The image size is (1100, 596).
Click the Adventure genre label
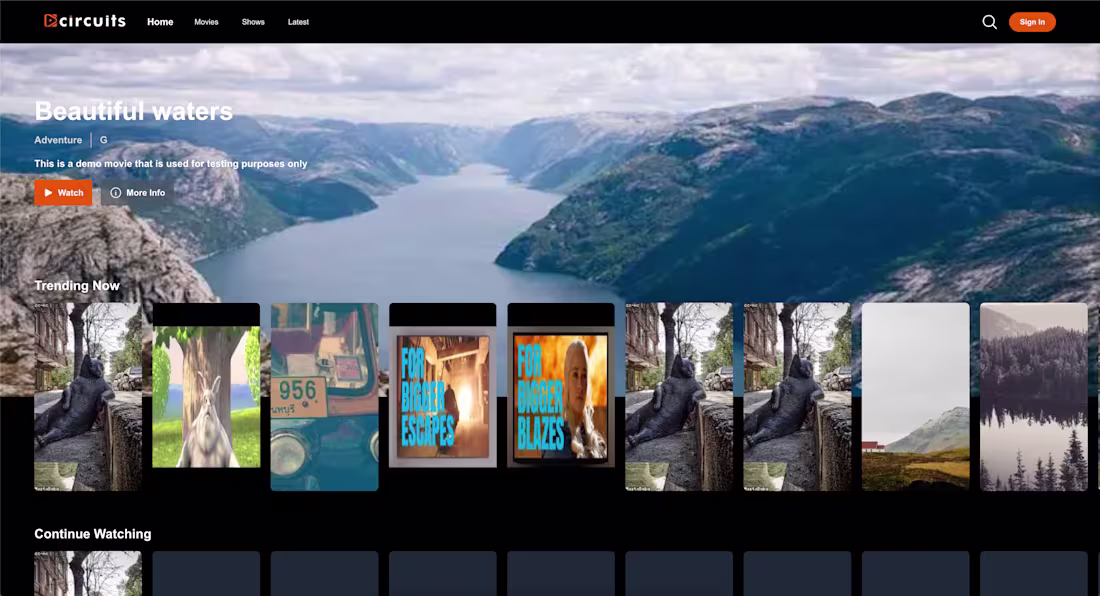tap(57, 140)
